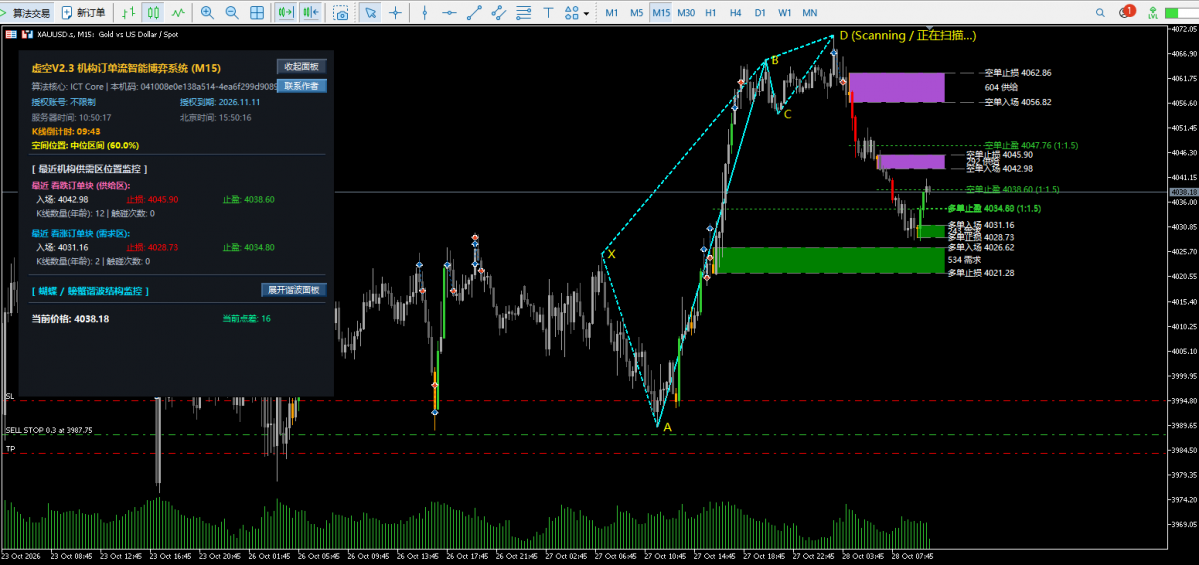Click harmonic point C label
The image size is (1199, 565).
(x=788, y=114)
